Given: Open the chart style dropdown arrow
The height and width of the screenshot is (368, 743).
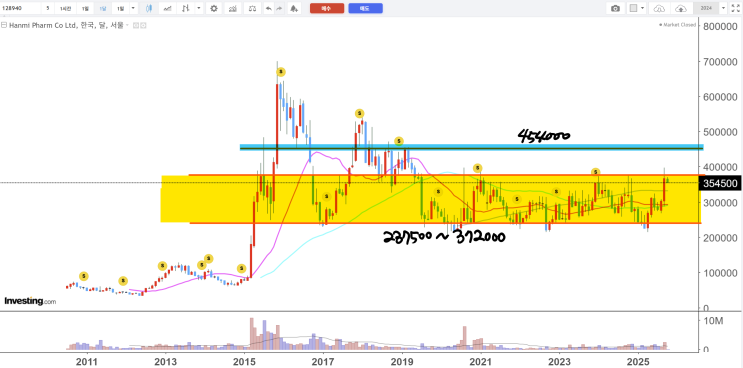Looking at the screenshot, I should point(199,8).
